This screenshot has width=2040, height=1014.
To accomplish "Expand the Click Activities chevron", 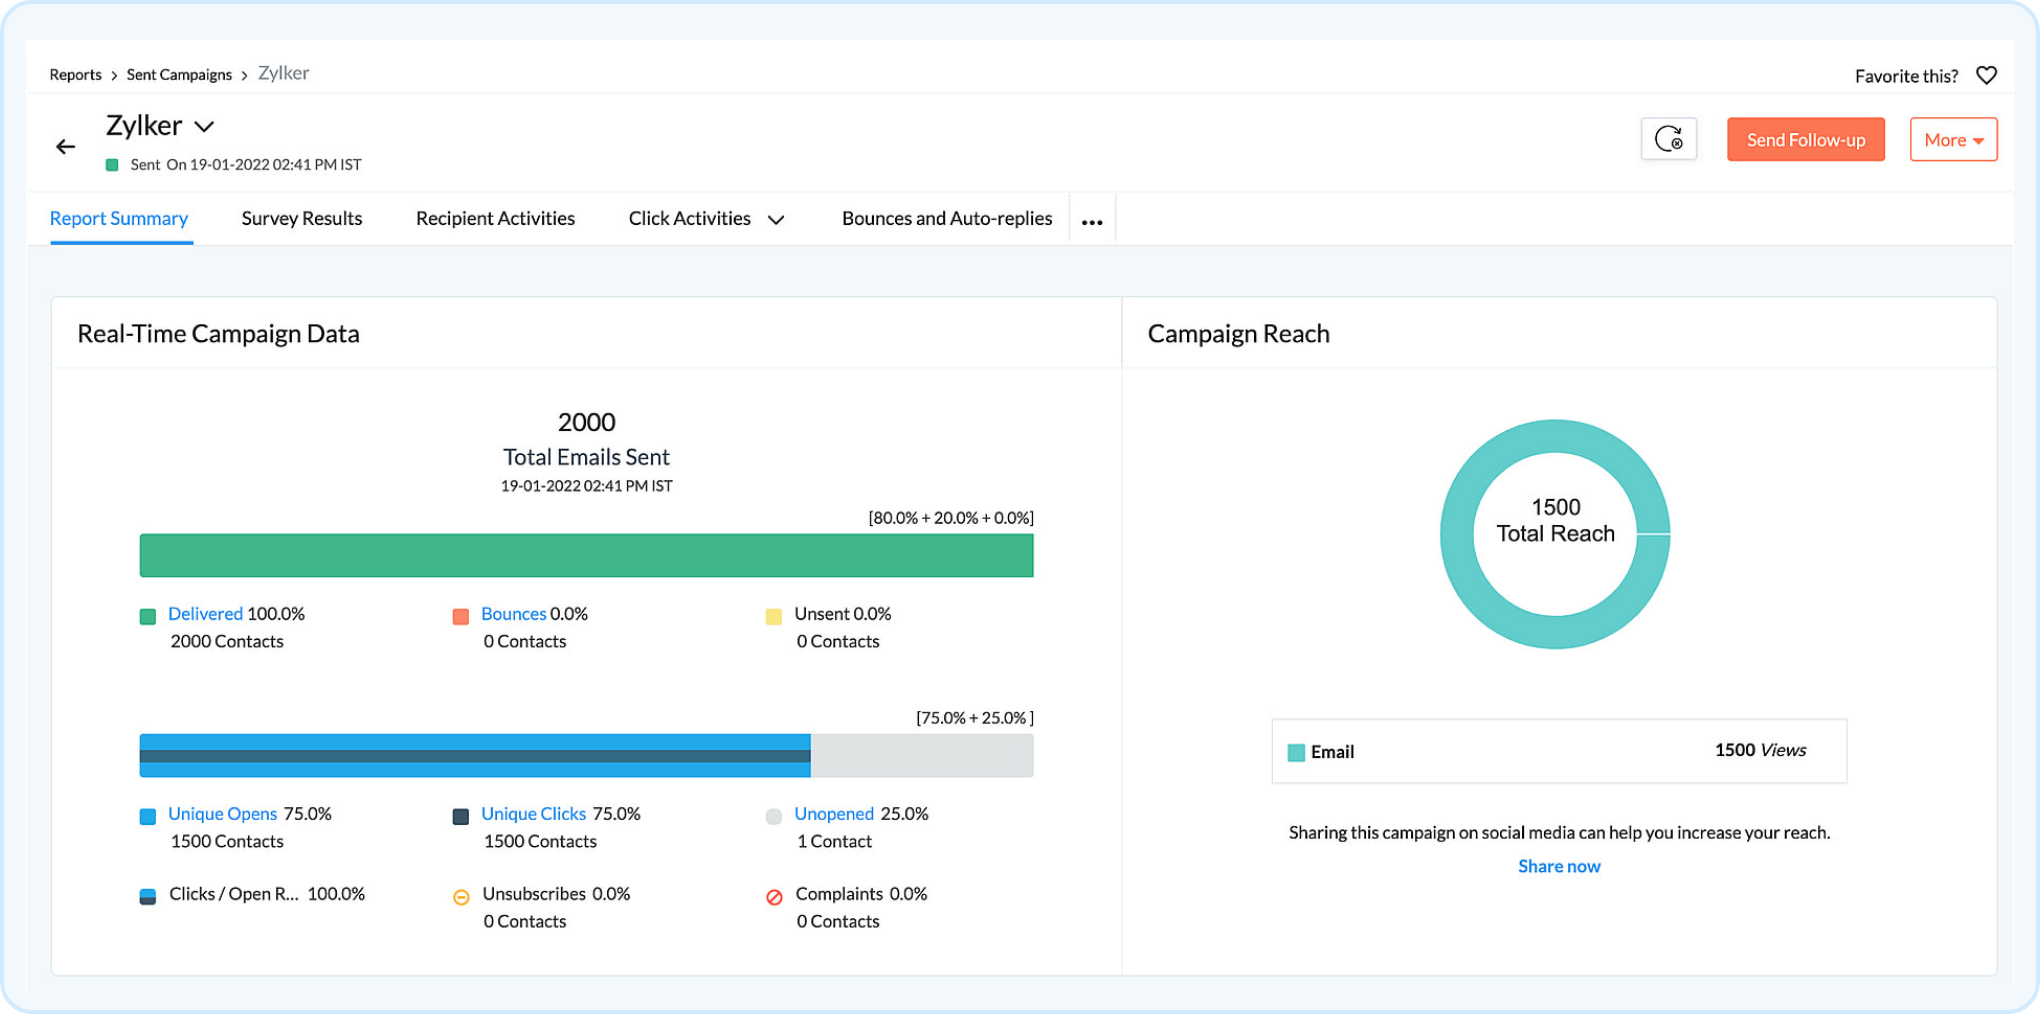I will pyautogui.click(x=776, y=220).
